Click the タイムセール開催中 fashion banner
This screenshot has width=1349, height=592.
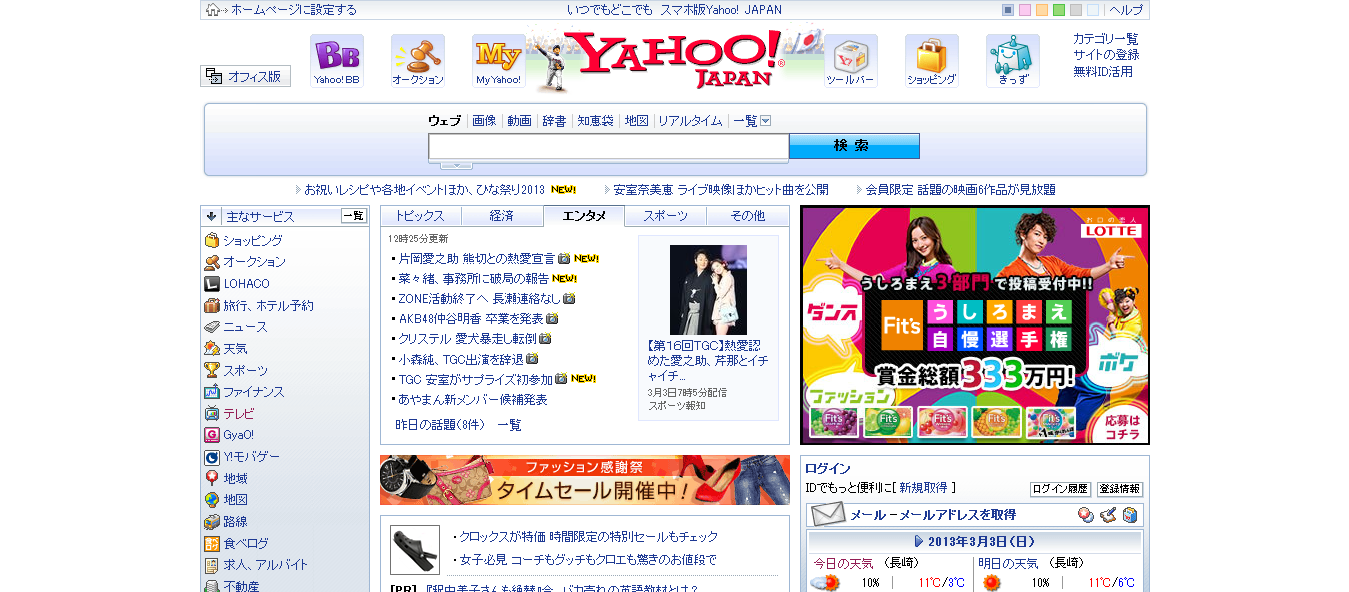click(585, 480)
